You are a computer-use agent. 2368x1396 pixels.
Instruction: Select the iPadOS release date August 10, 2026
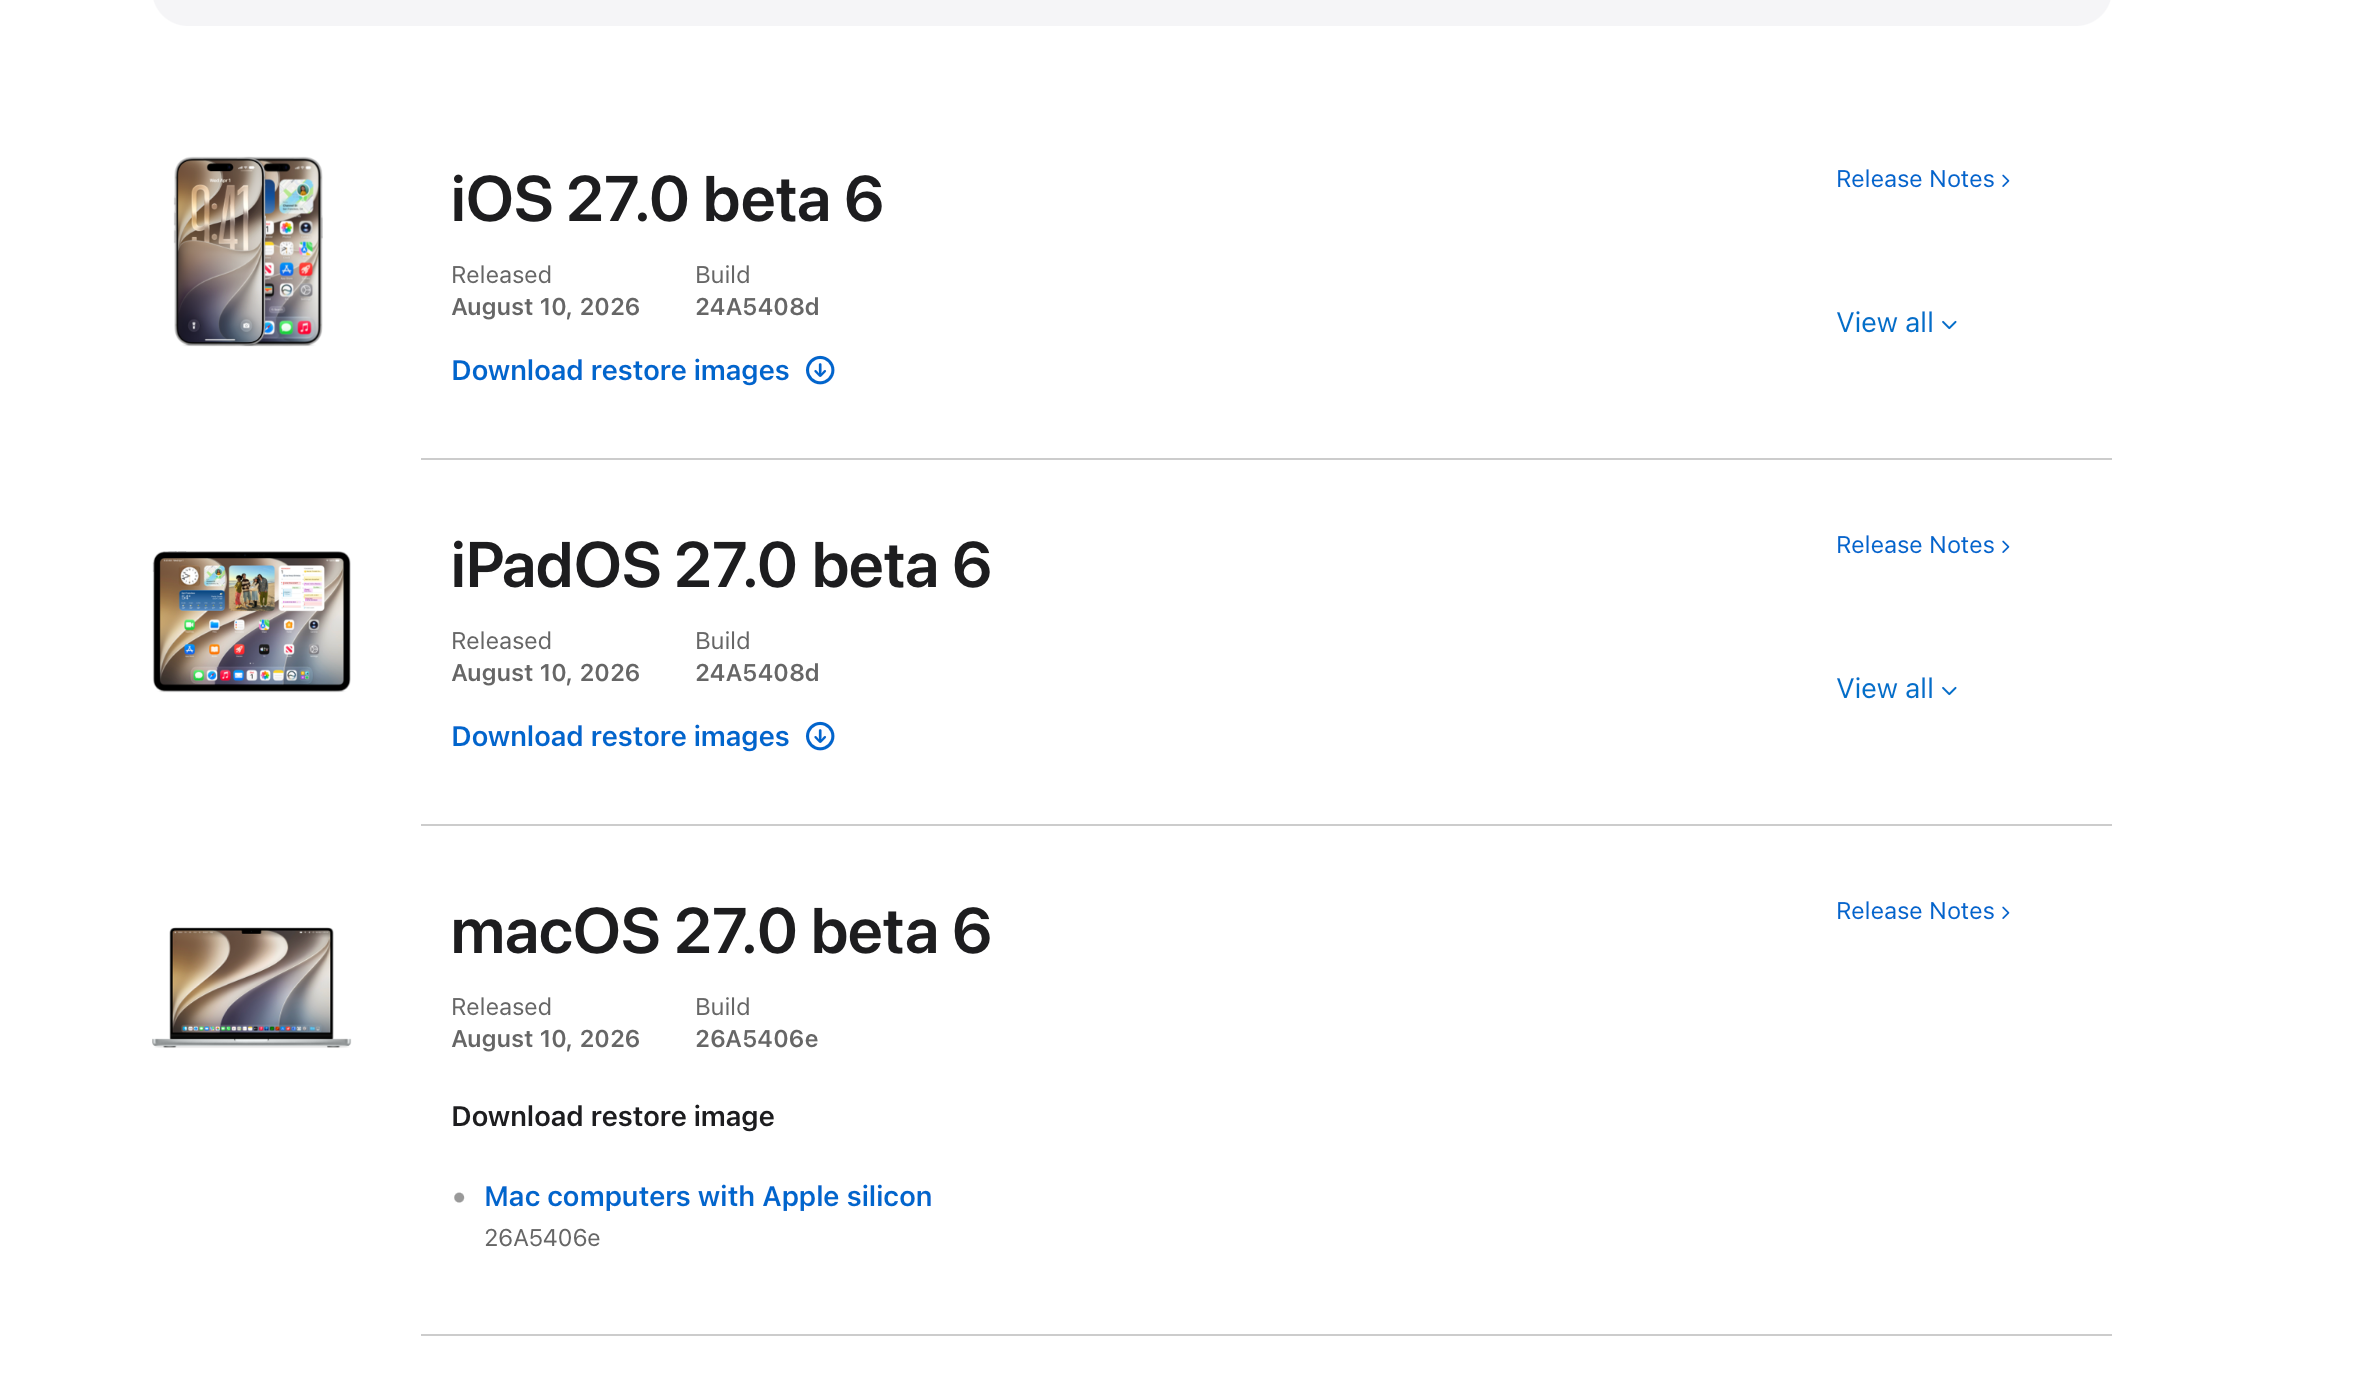coord(545,673)
